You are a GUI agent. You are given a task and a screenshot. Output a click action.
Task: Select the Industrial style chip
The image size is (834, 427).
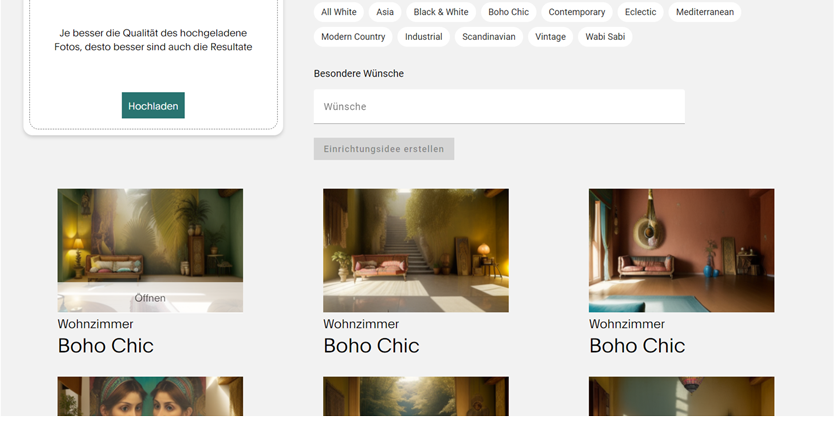(424, 37)
